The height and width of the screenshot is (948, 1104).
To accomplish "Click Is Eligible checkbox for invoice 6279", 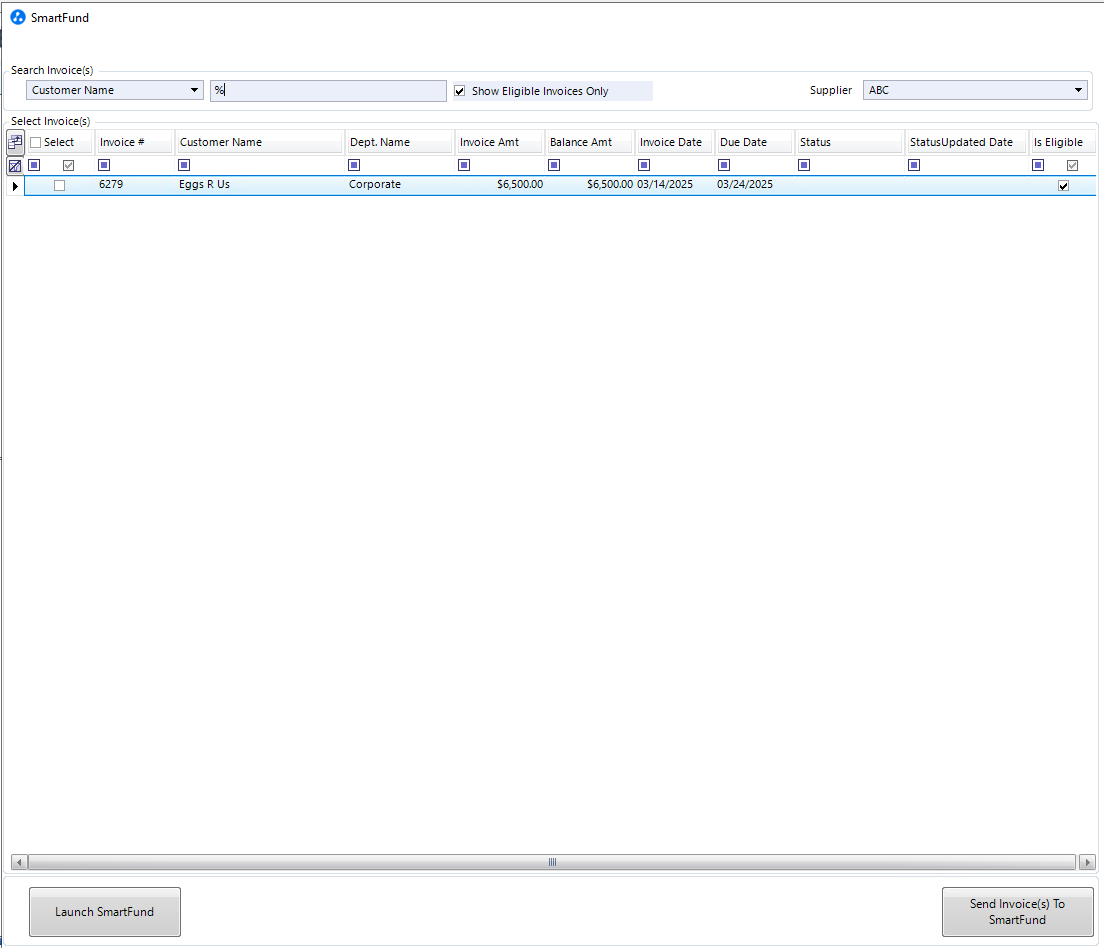I will pyautogui.click(x=1063, y=186).
